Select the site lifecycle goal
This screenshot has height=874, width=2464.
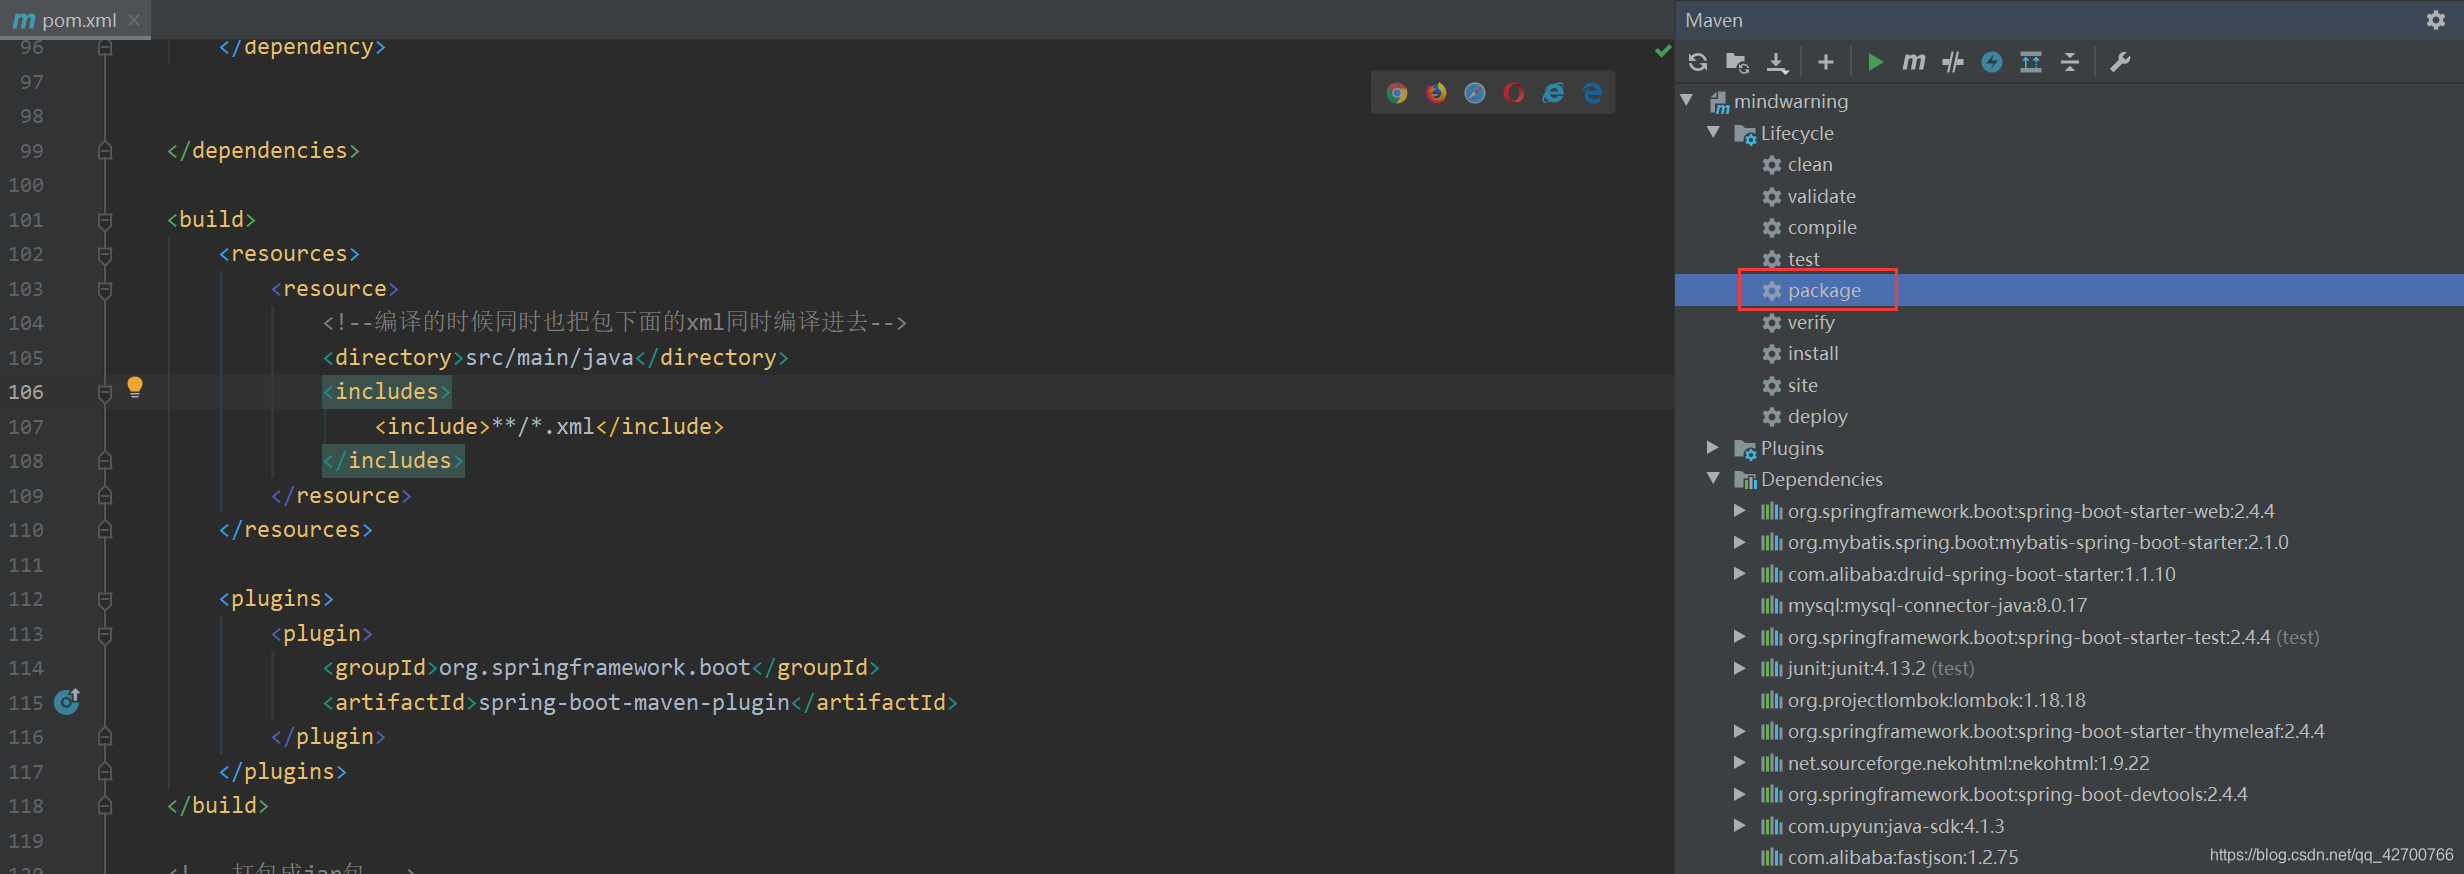point(1790,385)
